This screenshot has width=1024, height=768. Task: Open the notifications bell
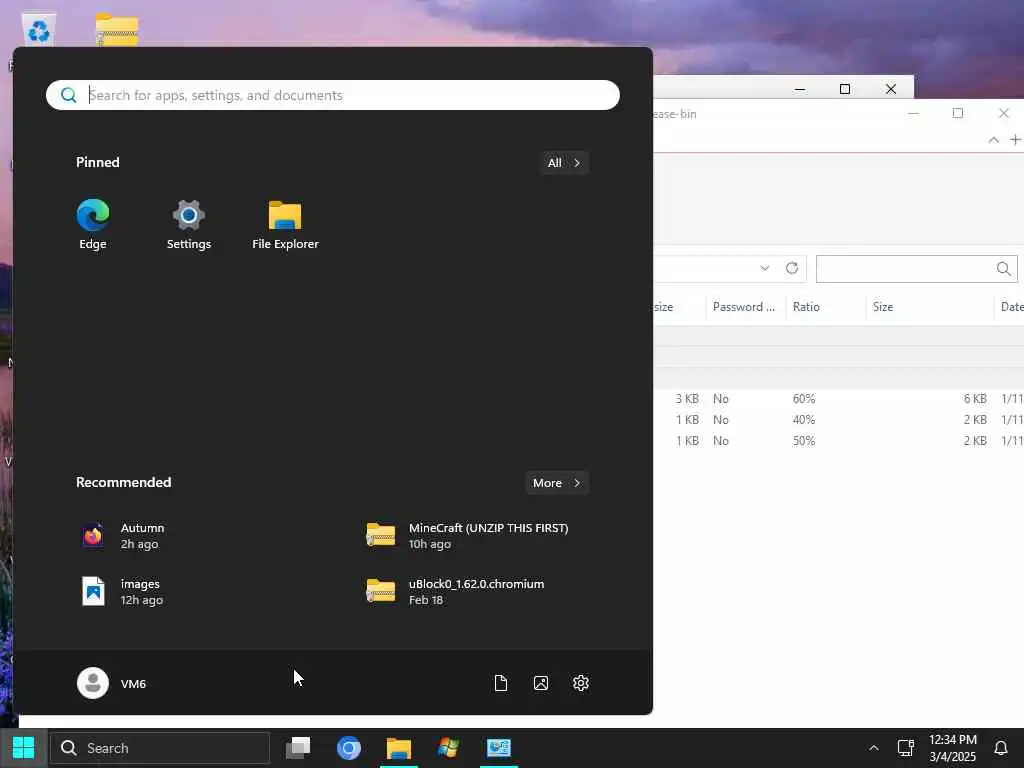(x=1000, y=748)
